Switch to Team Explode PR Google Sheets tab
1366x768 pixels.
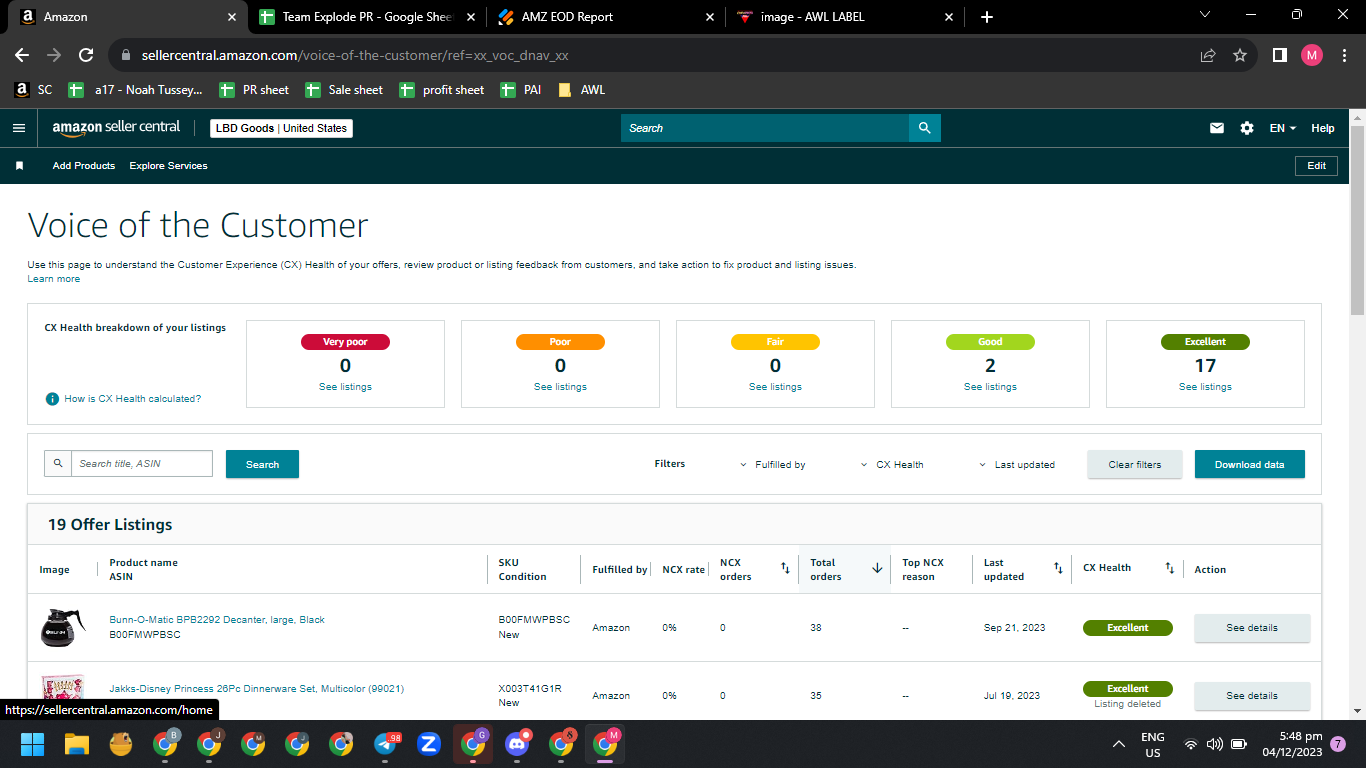pyautogui.click(x=366, y=17)
